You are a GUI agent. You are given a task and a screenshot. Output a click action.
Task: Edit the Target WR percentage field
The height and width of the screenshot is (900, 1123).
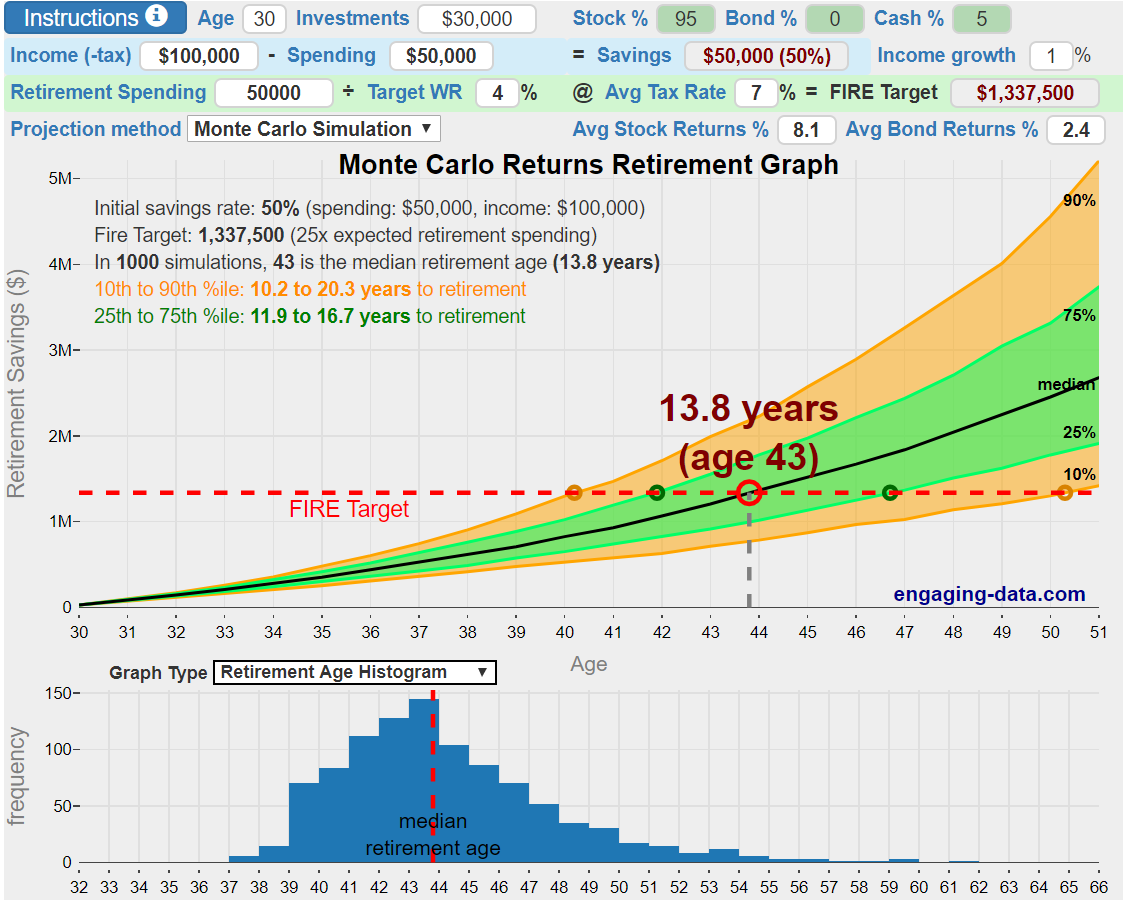(497, 93)
